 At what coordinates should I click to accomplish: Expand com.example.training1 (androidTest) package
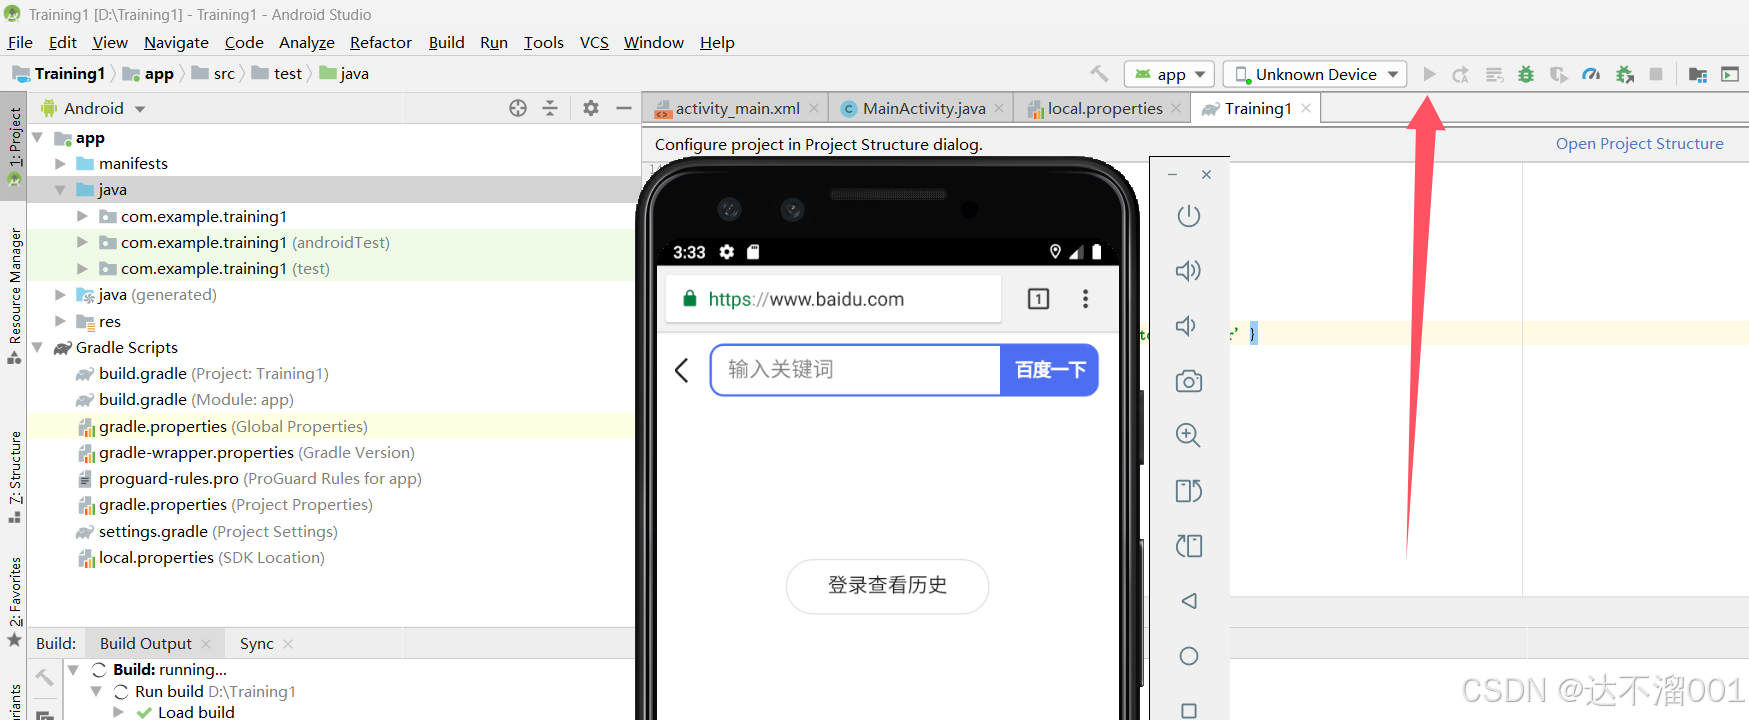pyautogui.click(x=82, y=242)
